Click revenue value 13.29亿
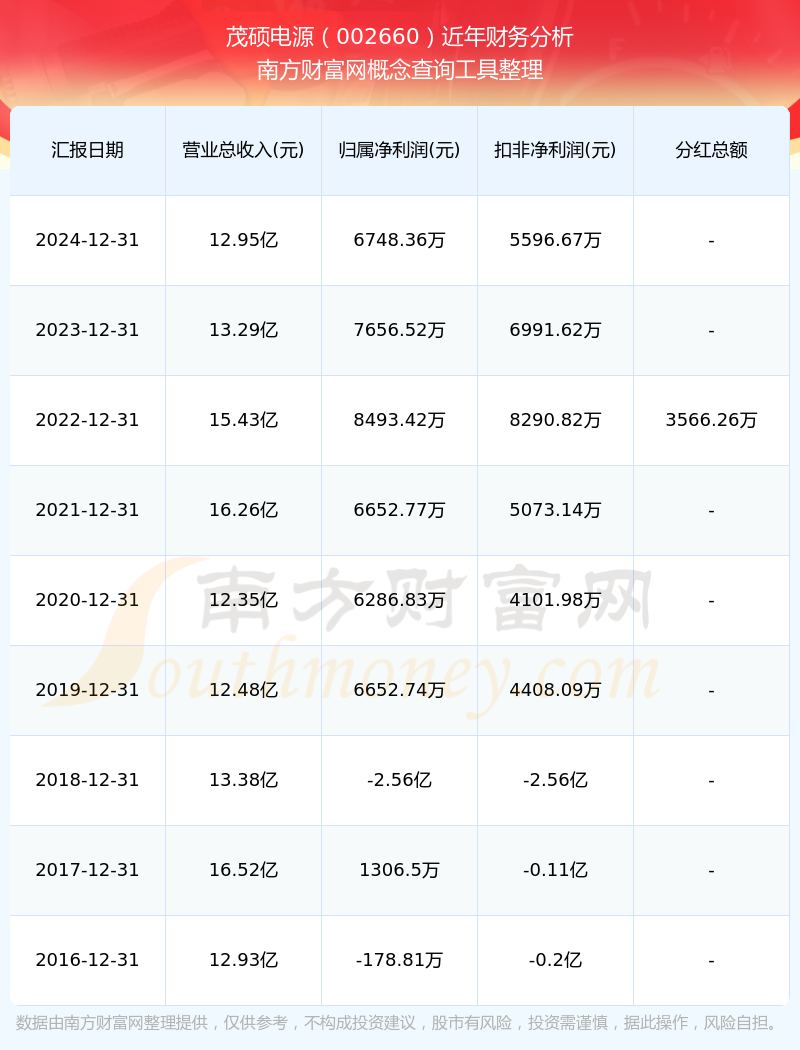Image resolution: width=800 pixels, height=1050 pixels. (244, 330)
